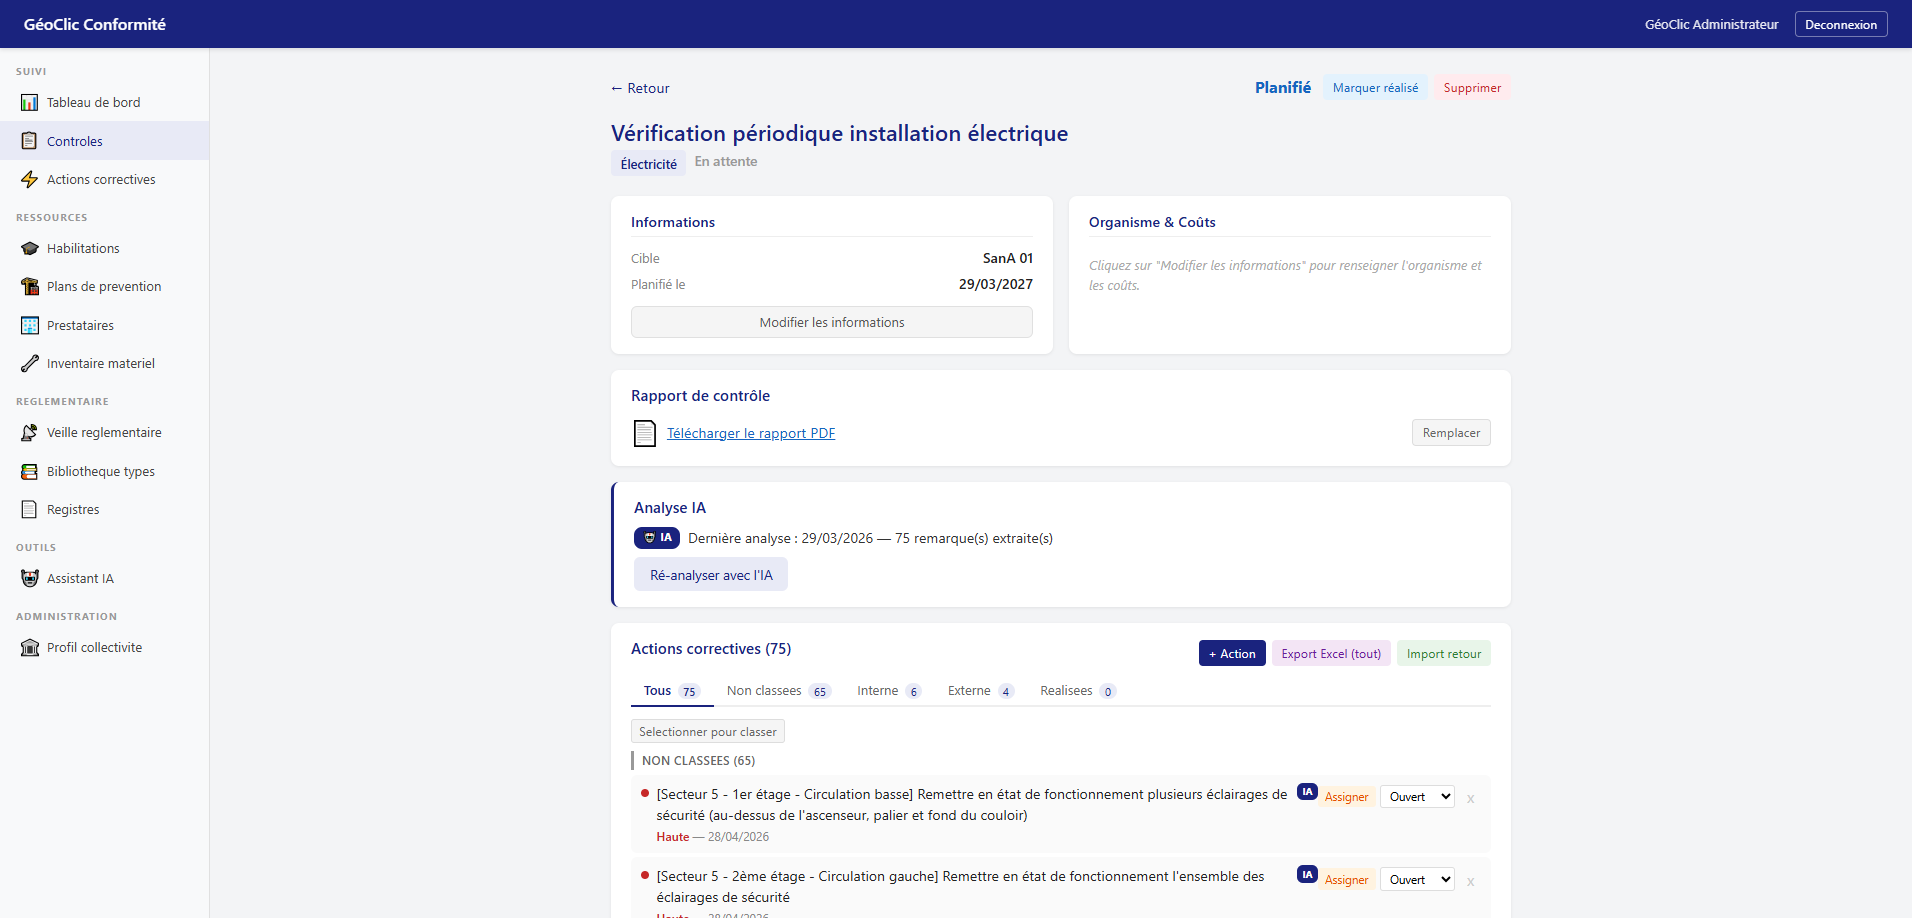The width and height of the screenshot is (1912, 918).
Task: Click the Plans de prevention icon
Action: click(30, 287)
